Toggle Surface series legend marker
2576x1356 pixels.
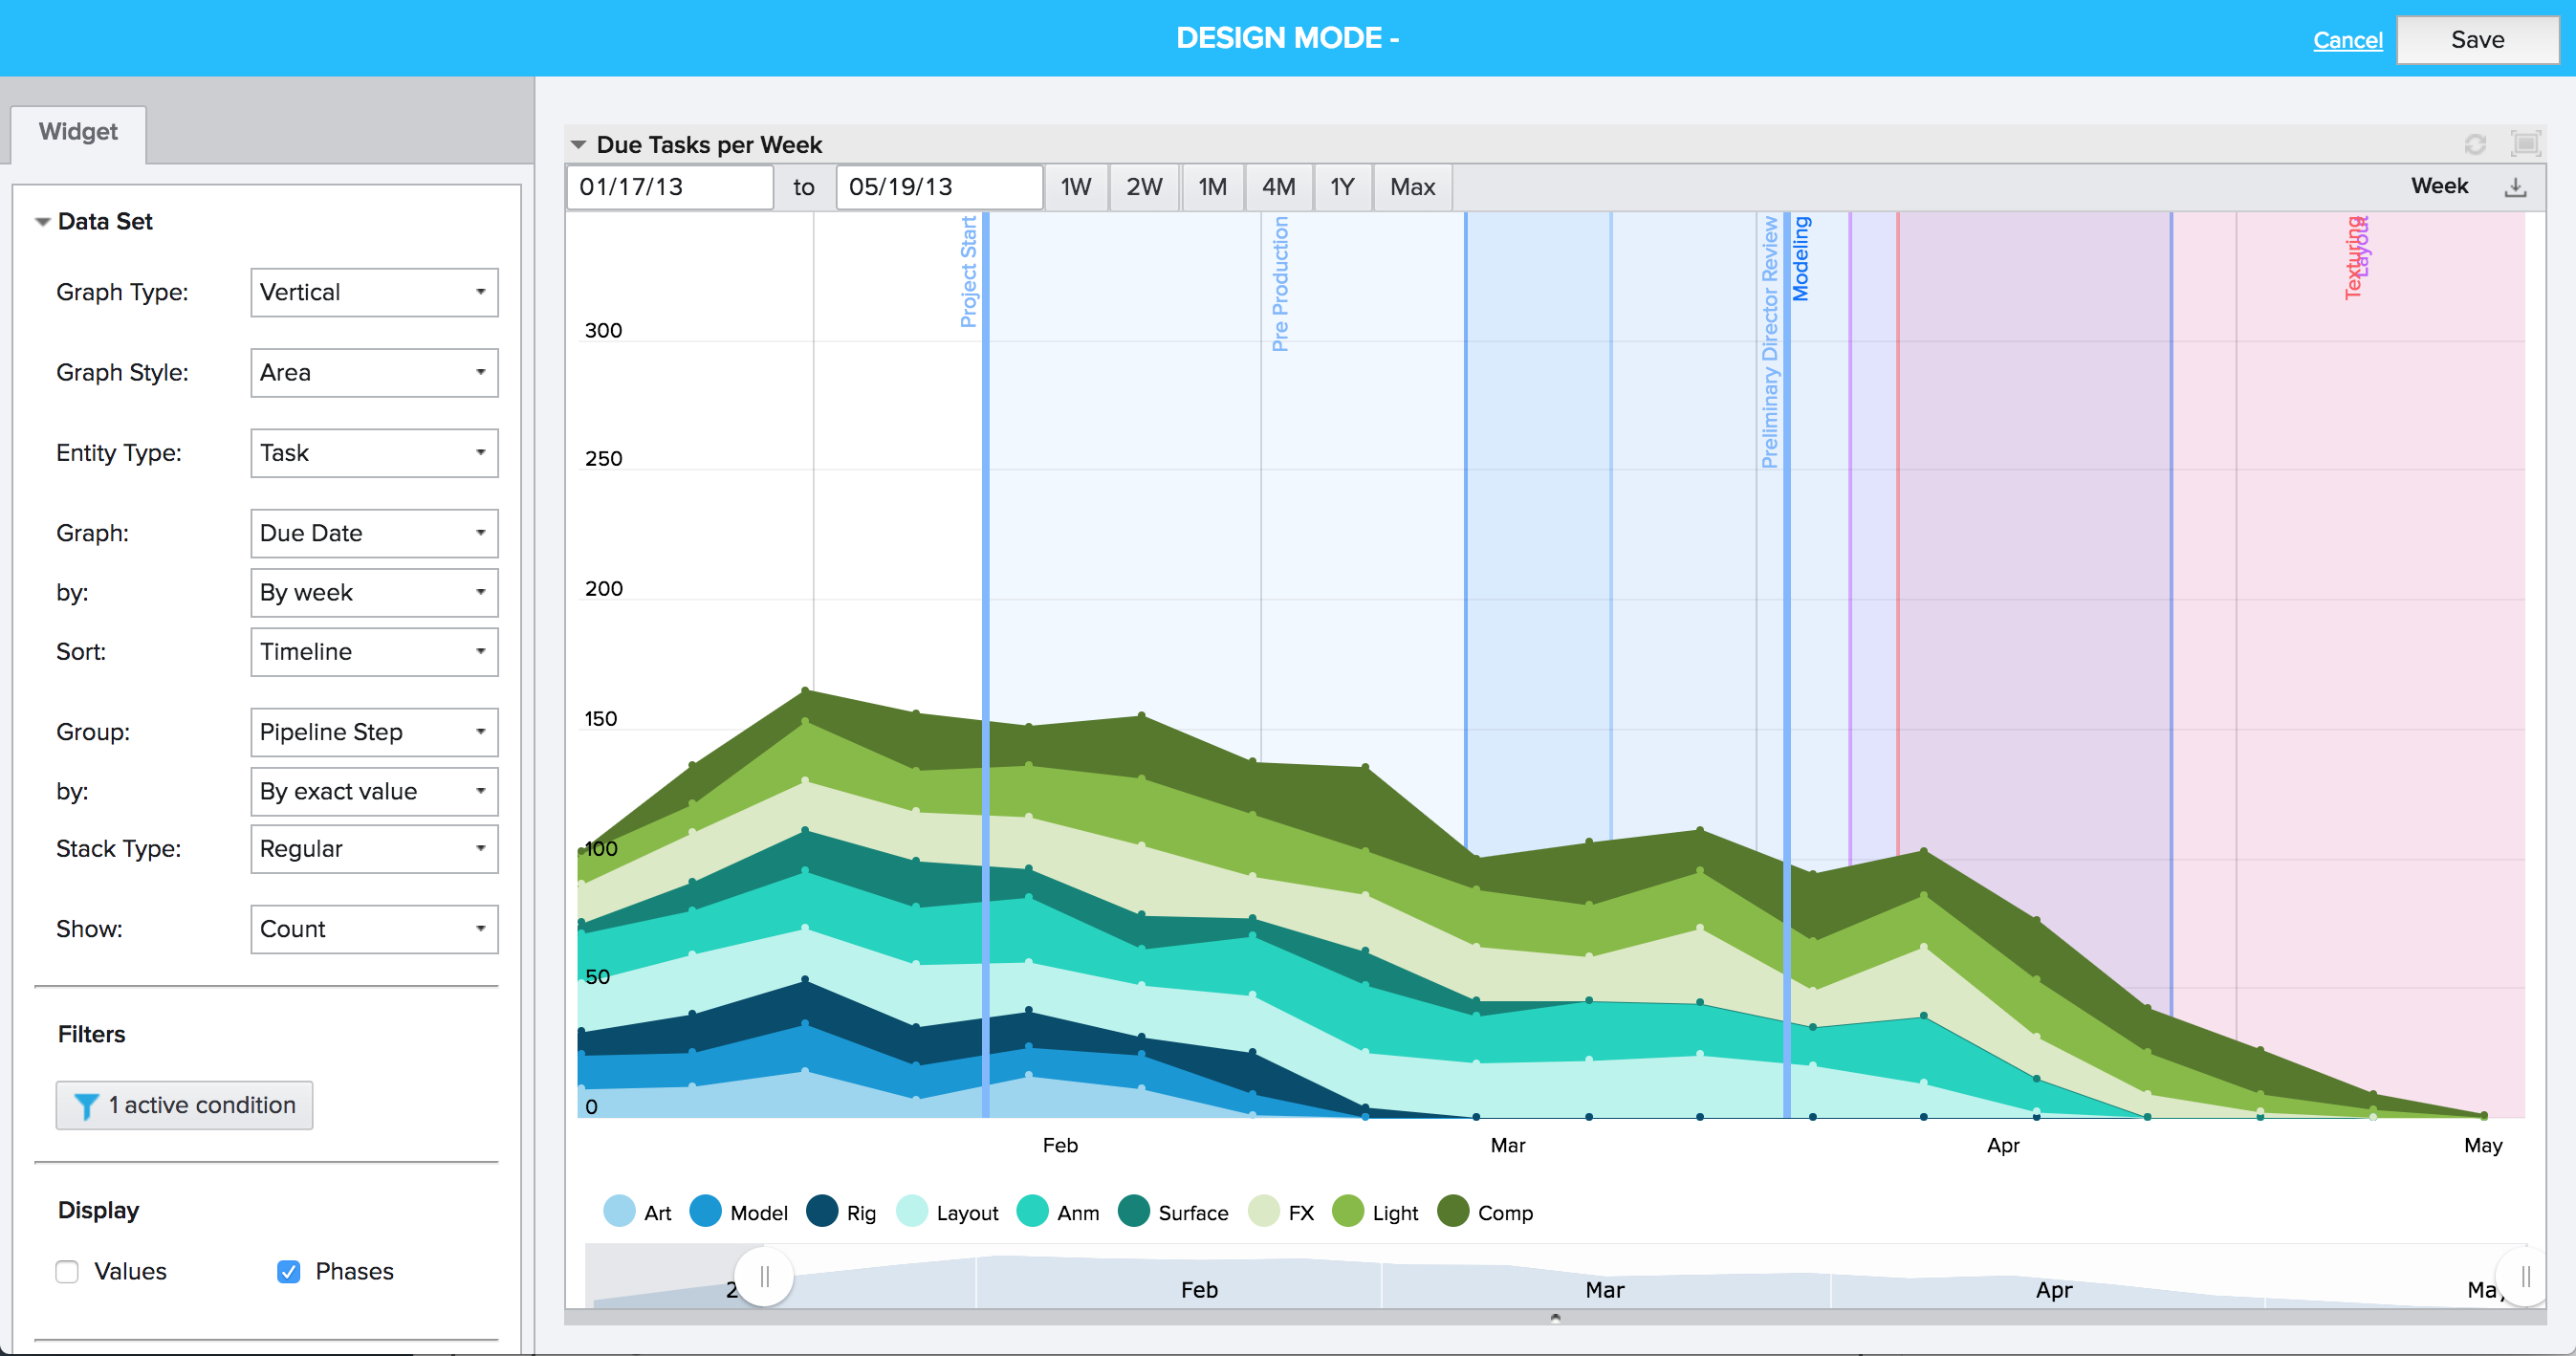point(1134,1211)
